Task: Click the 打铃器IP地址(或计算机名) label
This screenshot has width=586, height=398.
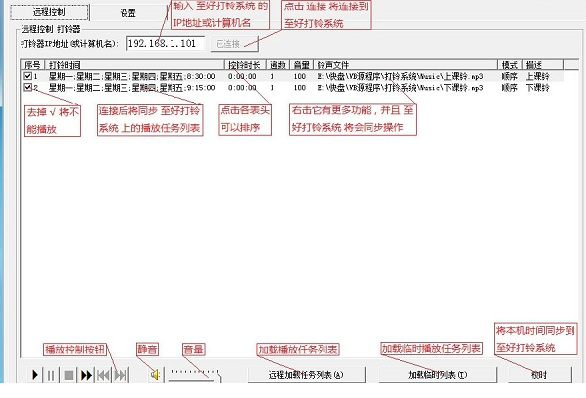Action: 70,44
